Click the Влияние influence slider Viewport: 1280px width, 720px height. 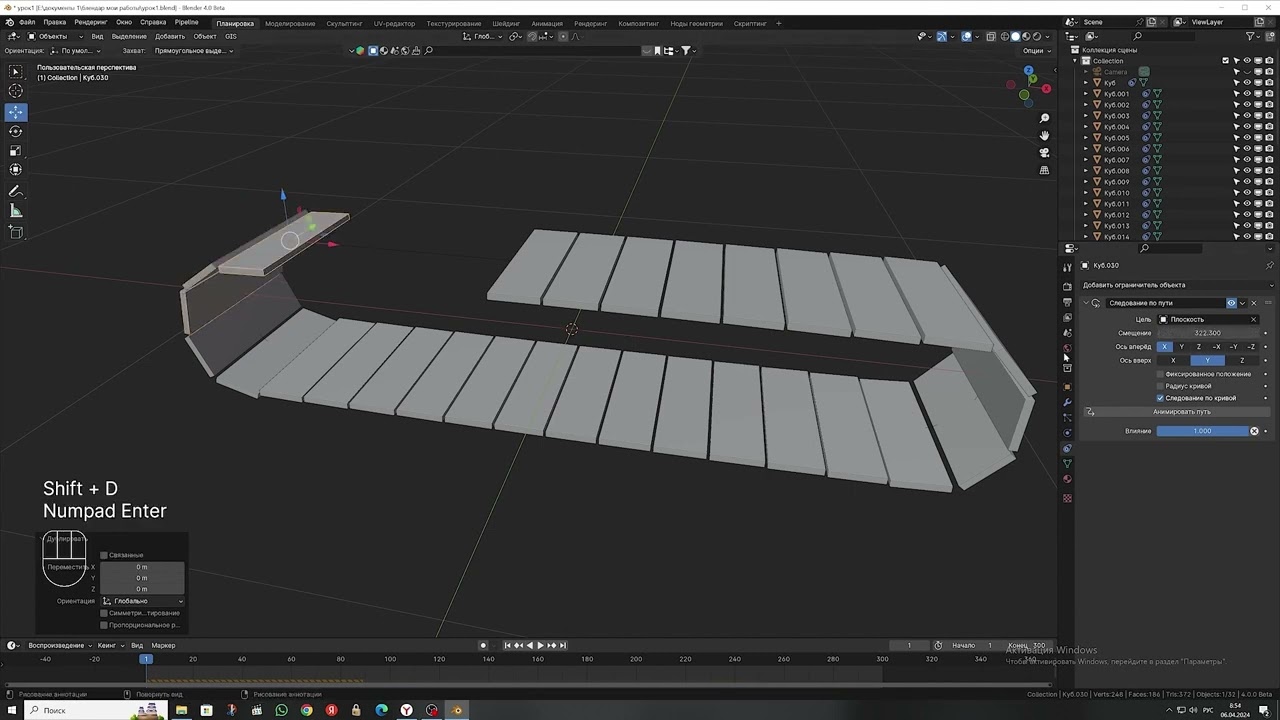point(1203,431)
